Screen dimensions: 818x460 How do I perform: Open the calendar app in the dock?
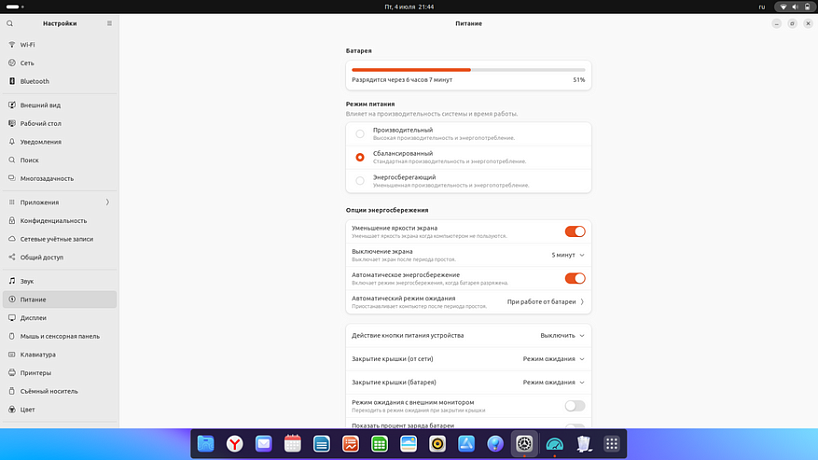pos(293,443)
